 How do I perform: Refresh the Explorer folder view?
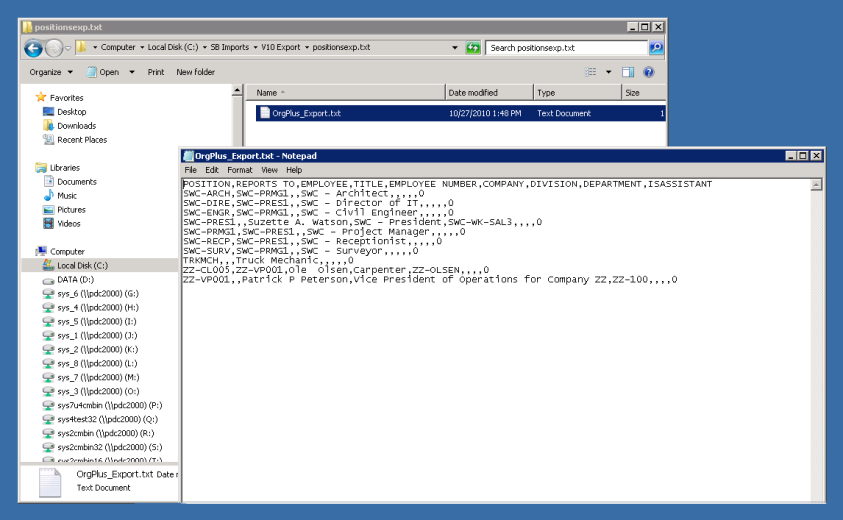pos(473,48)
